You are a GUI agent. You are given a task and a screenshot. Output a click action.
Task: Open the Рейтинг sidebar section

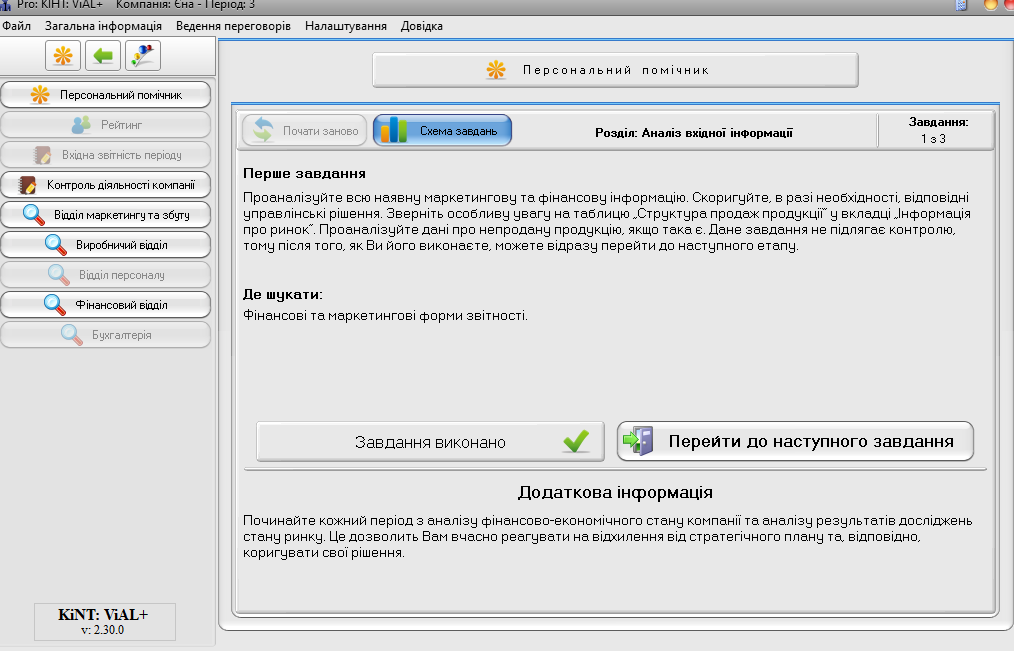(x=106, y=125)
